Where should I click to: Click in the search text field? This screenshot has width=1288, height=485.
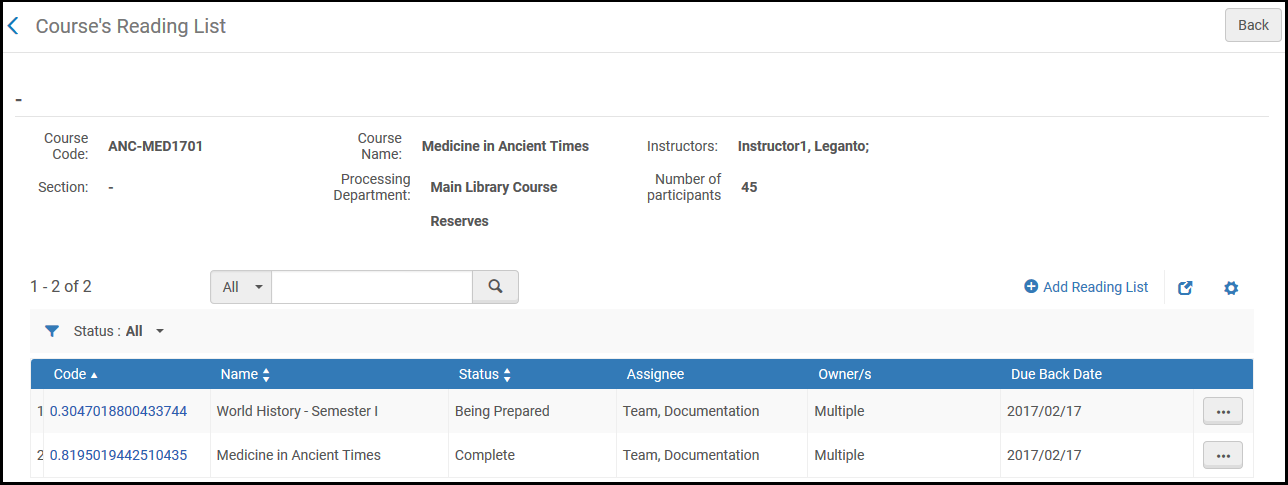click(371, 287)
